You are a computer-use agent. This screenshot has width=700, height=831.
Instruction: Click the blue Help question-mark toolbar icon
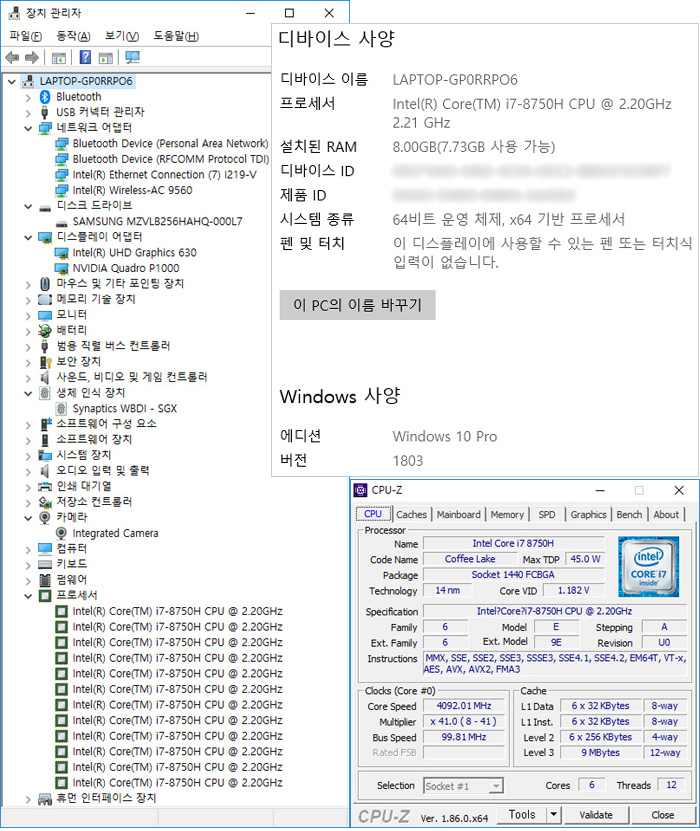click(x=85, y=57)
